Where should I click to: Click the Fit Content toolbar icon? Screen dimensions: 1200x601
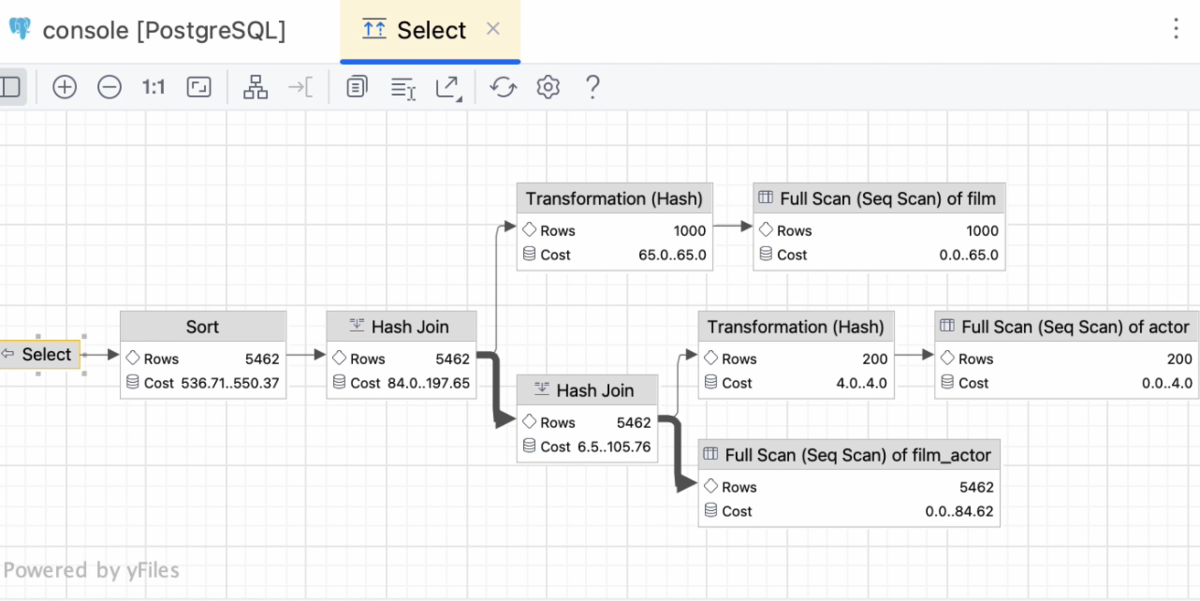(199, 88)
